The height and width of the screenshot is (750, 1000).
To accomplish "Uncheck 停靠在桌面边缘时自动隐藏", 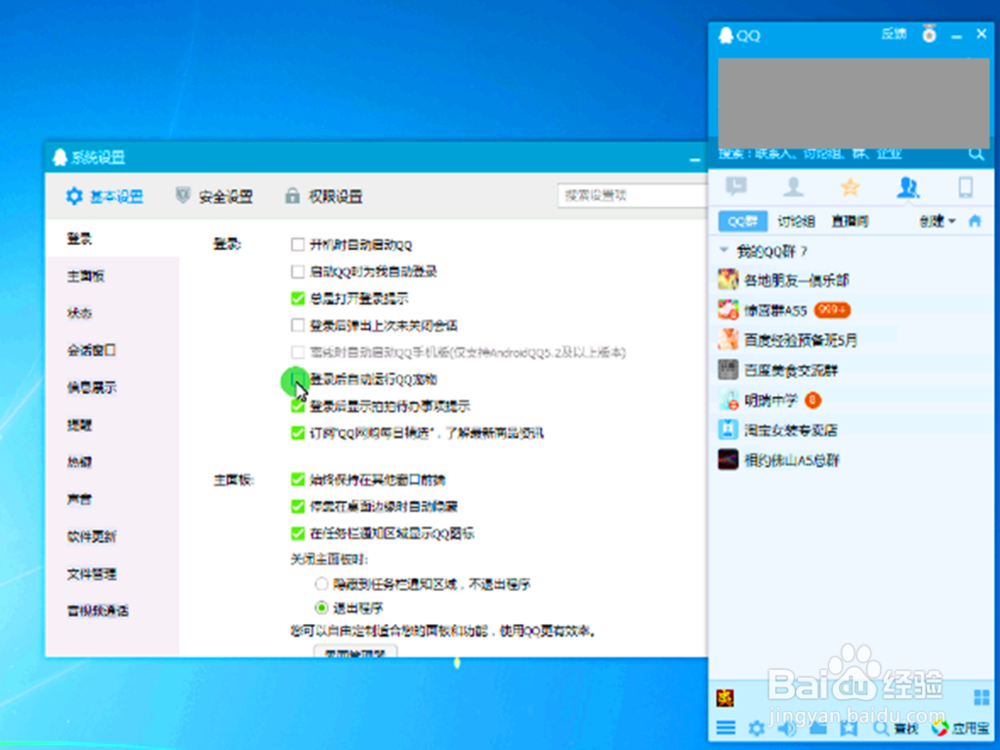I will (x=297, y=506).
